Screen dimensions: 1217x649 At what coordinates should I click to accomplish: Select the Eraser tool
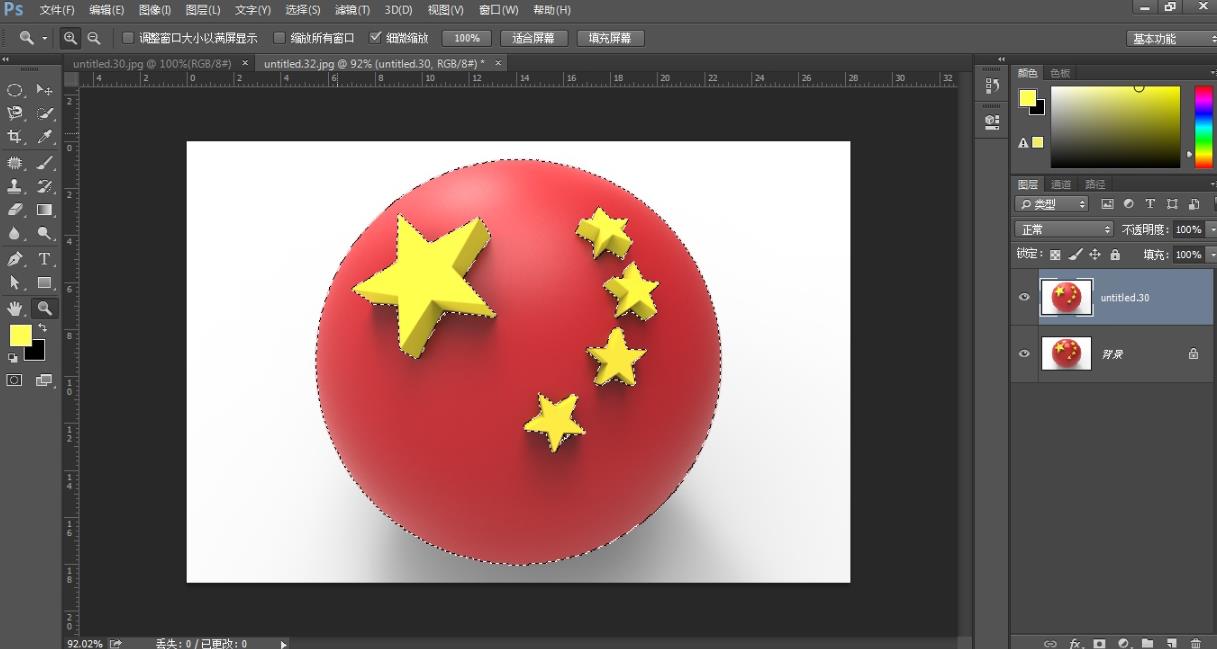click(15, 210)
